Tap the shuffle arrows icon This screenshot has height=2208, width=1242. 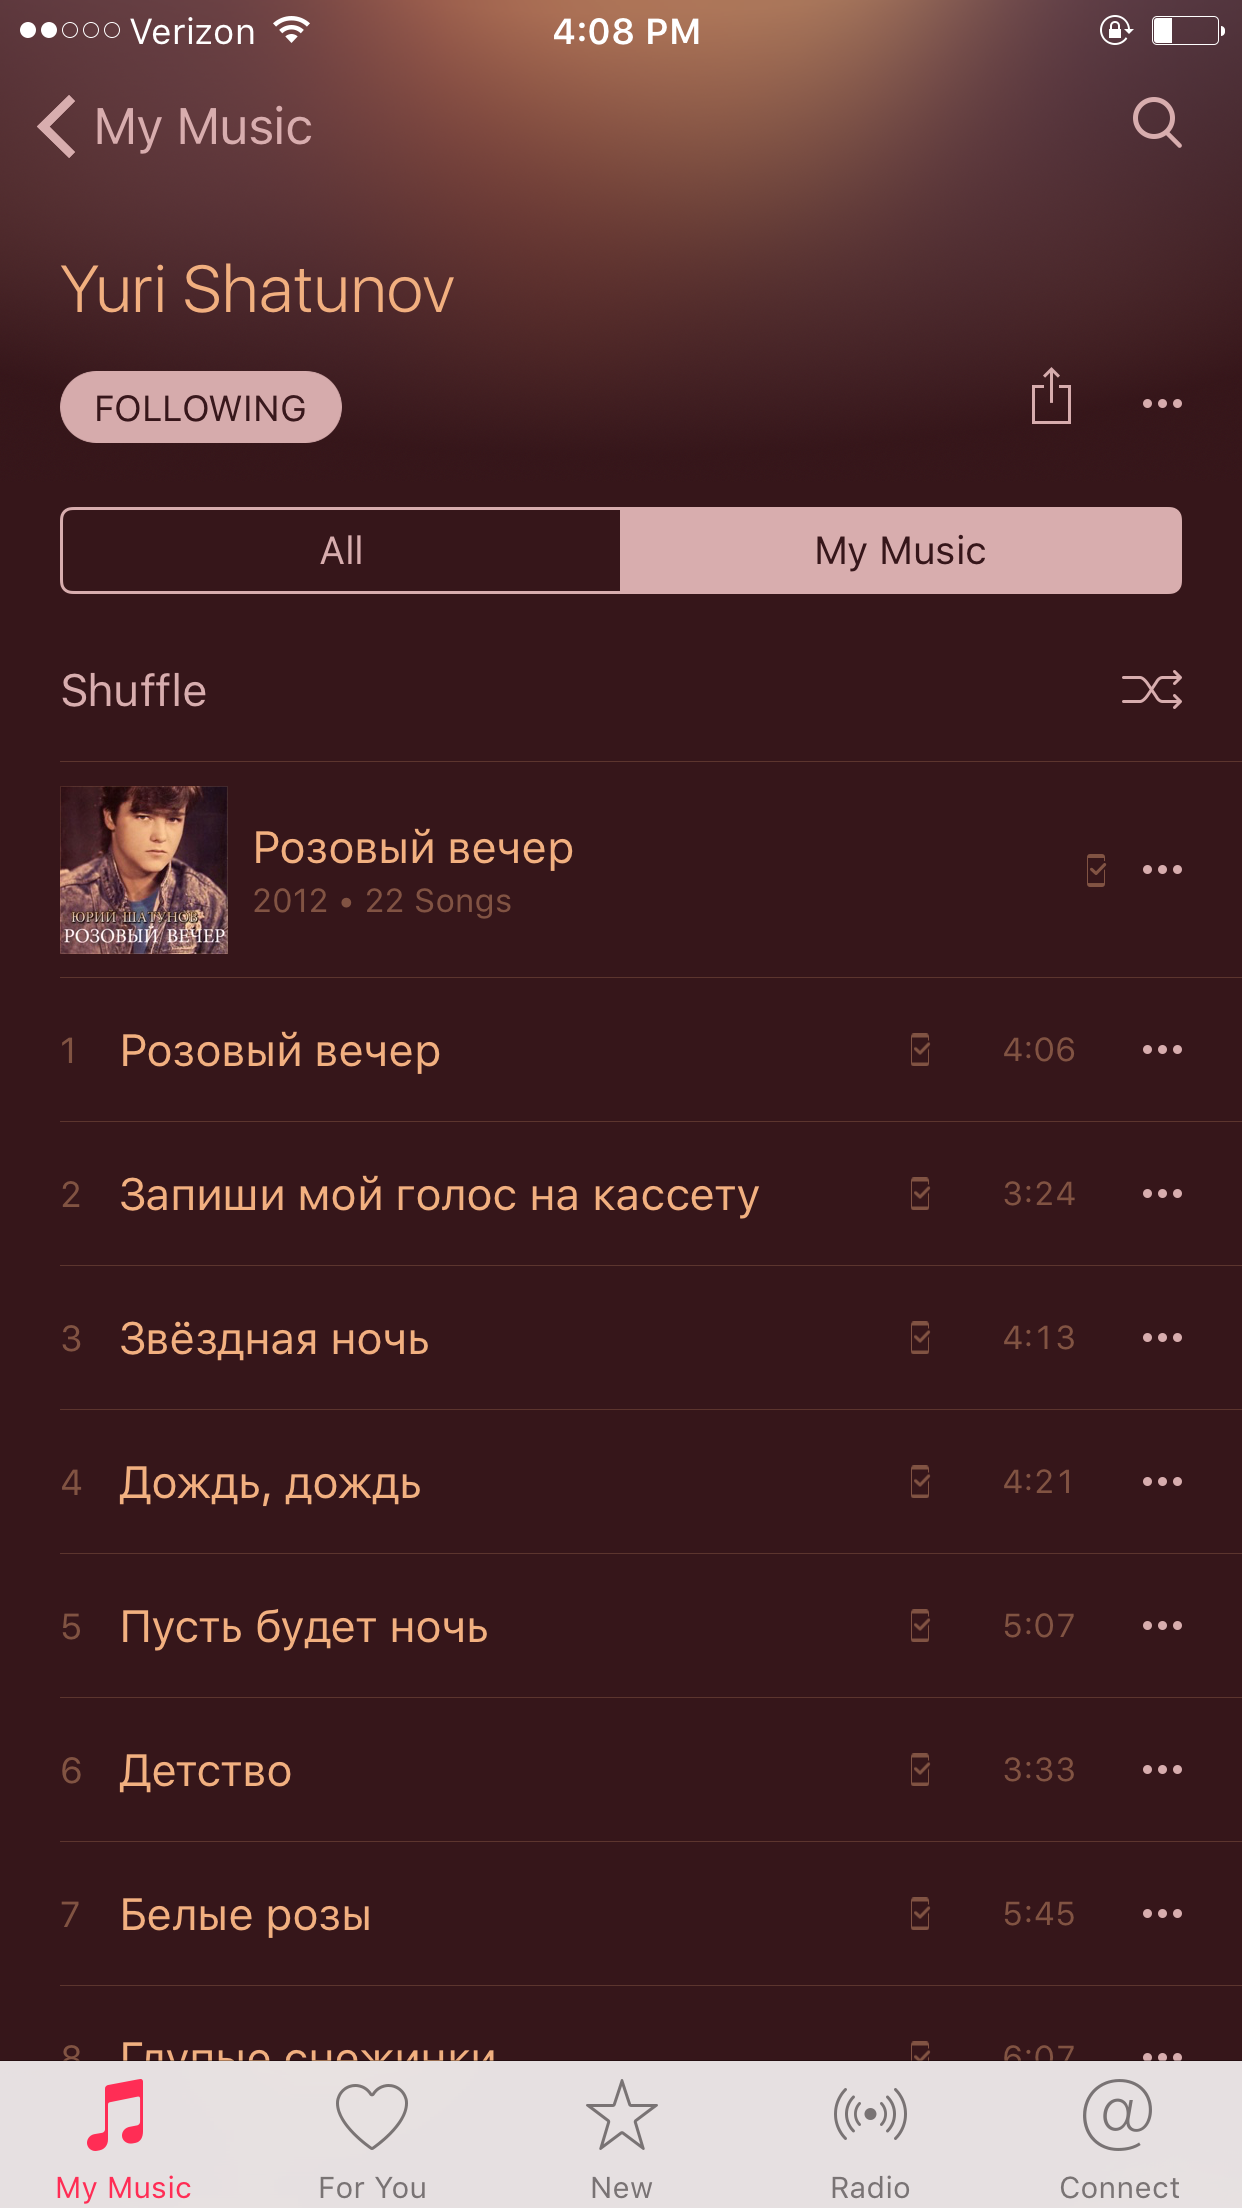click(1152, 690)
